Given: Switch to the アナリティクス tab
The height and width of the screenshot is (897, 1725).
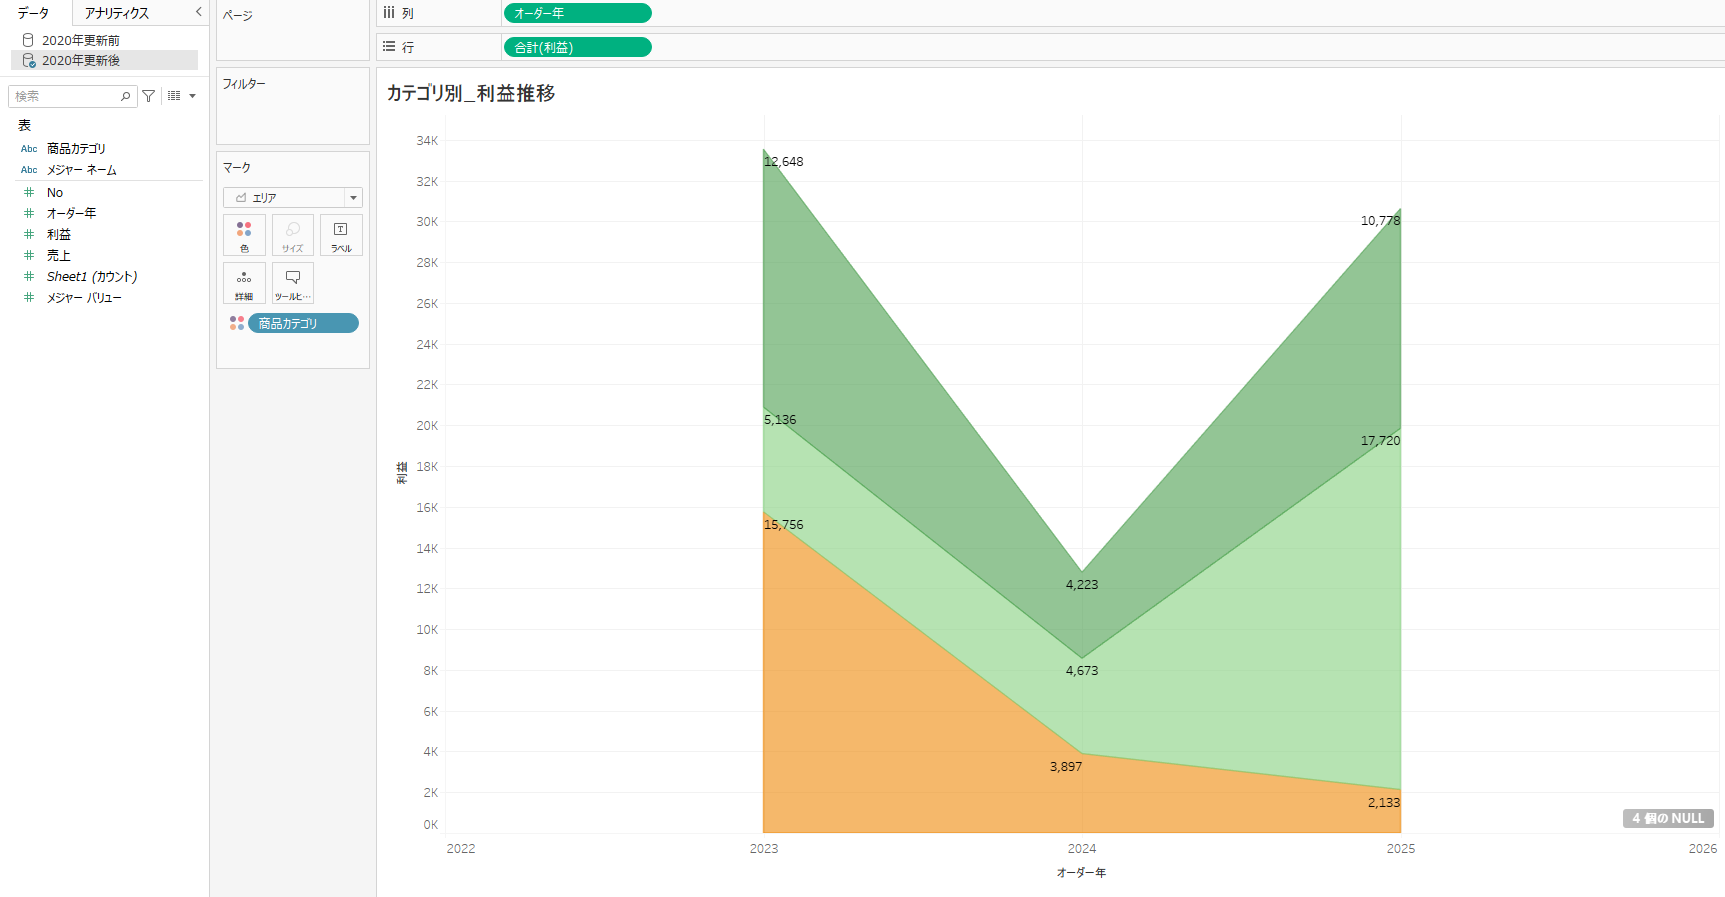Looking at the screenshot, I should pyautogui.click(x=117, y=13).
